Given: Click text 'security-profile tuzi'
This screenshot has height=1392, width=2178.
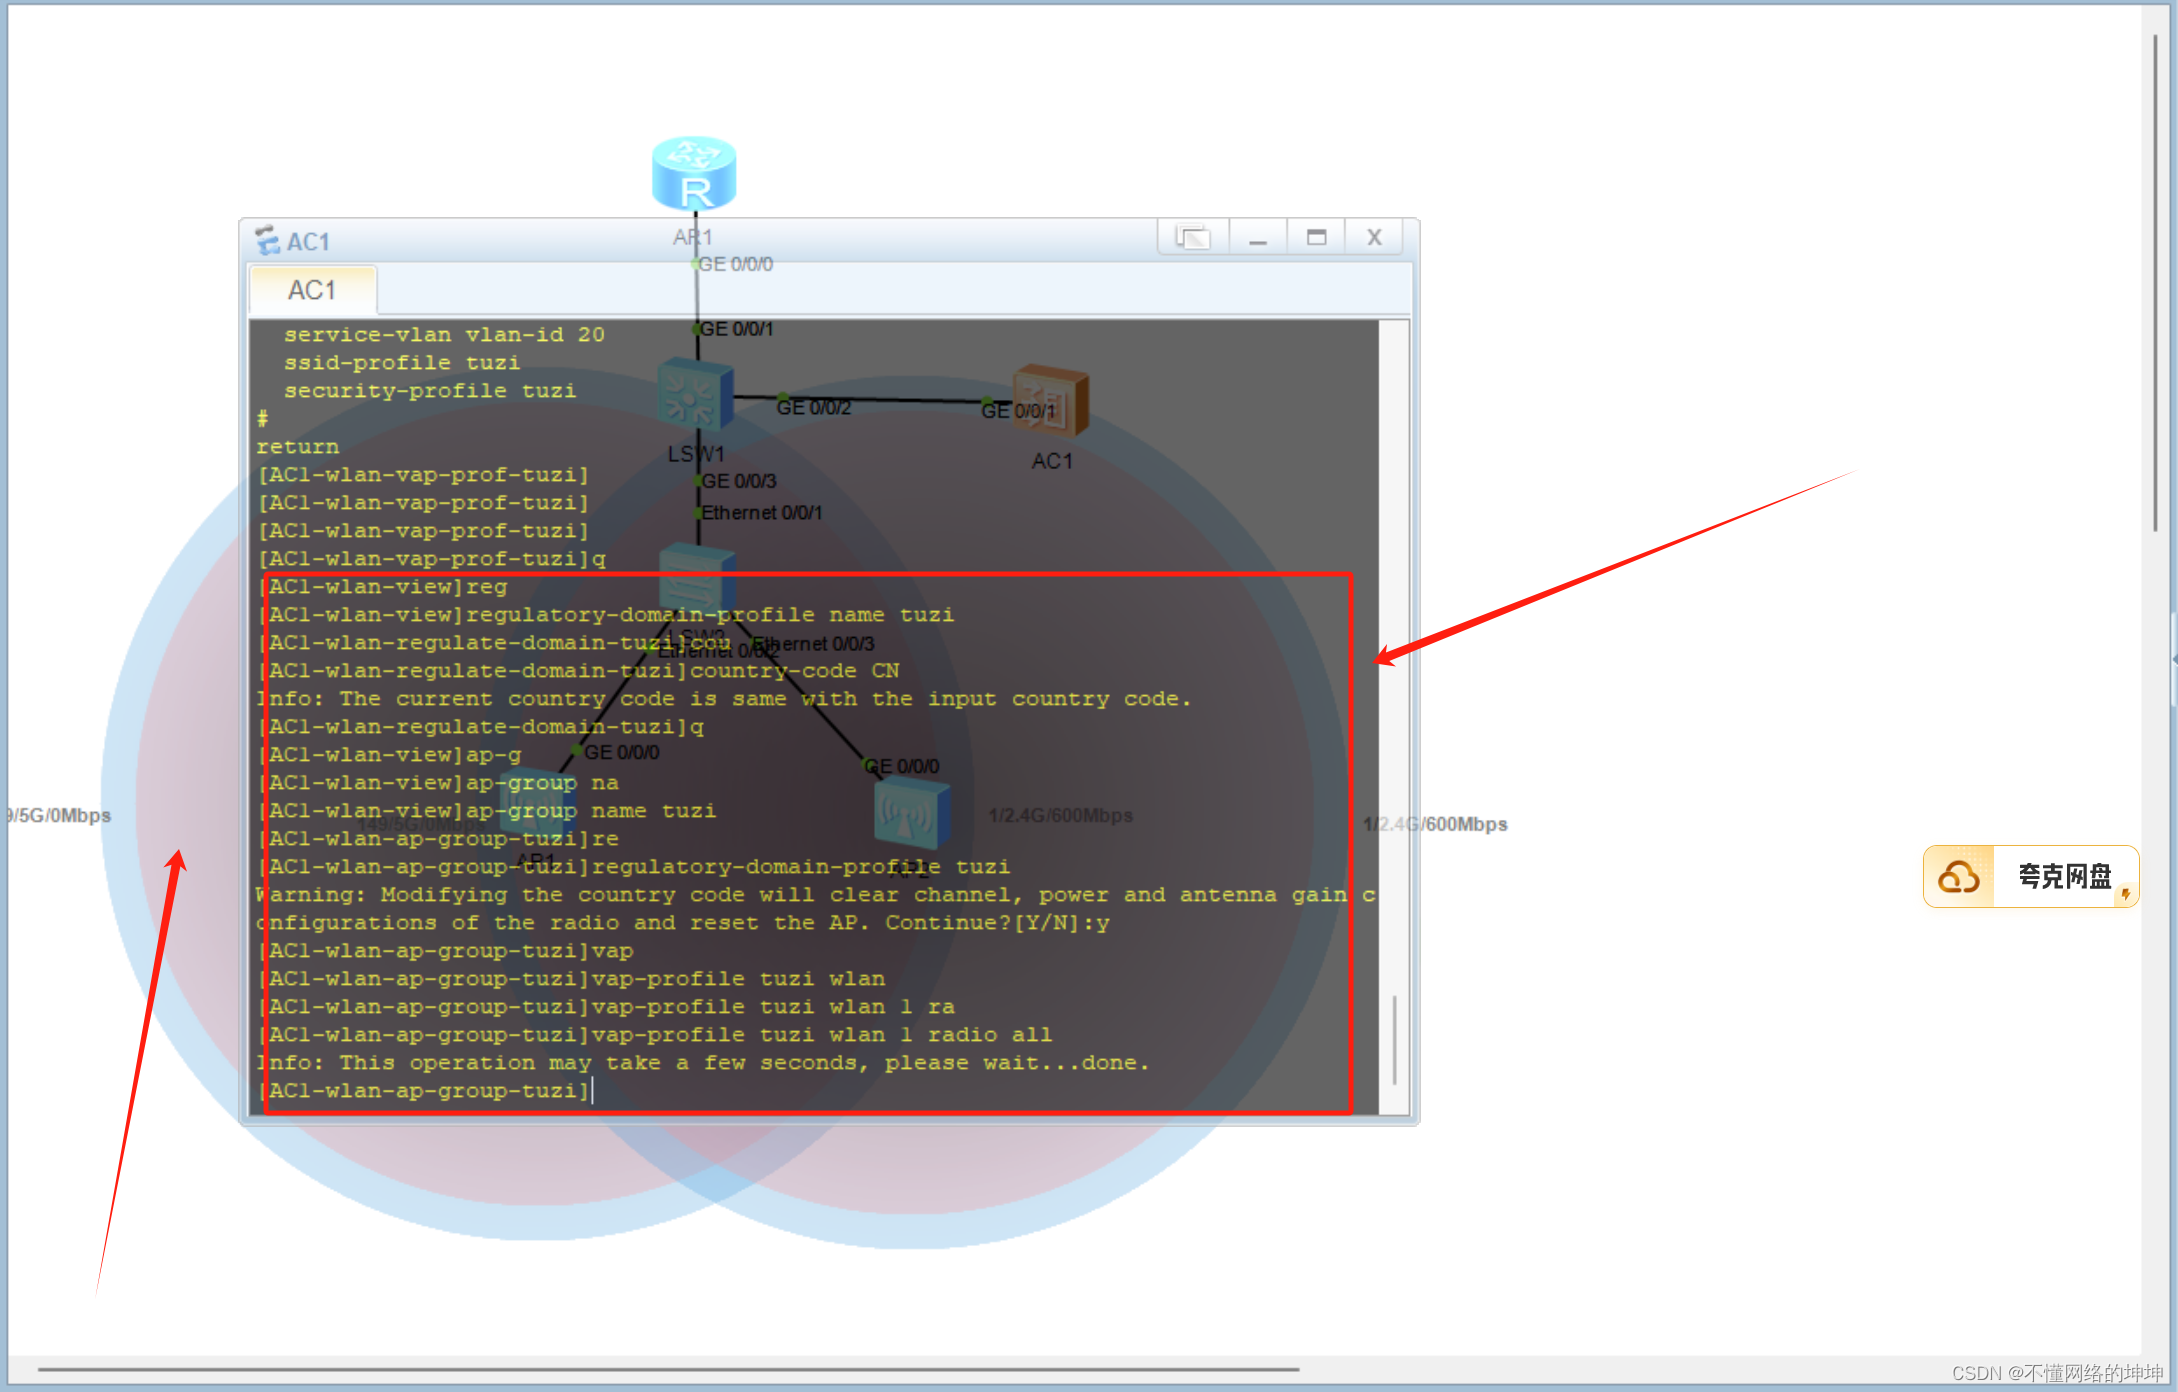Looking at the screenshot, I should coord(430,391).
